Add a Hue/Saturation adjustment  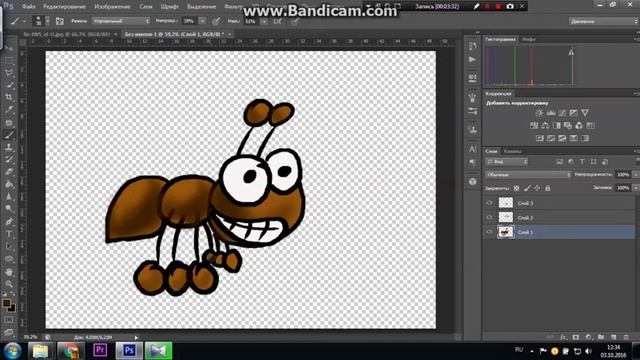pyautogui.click(x=534, y=126)
